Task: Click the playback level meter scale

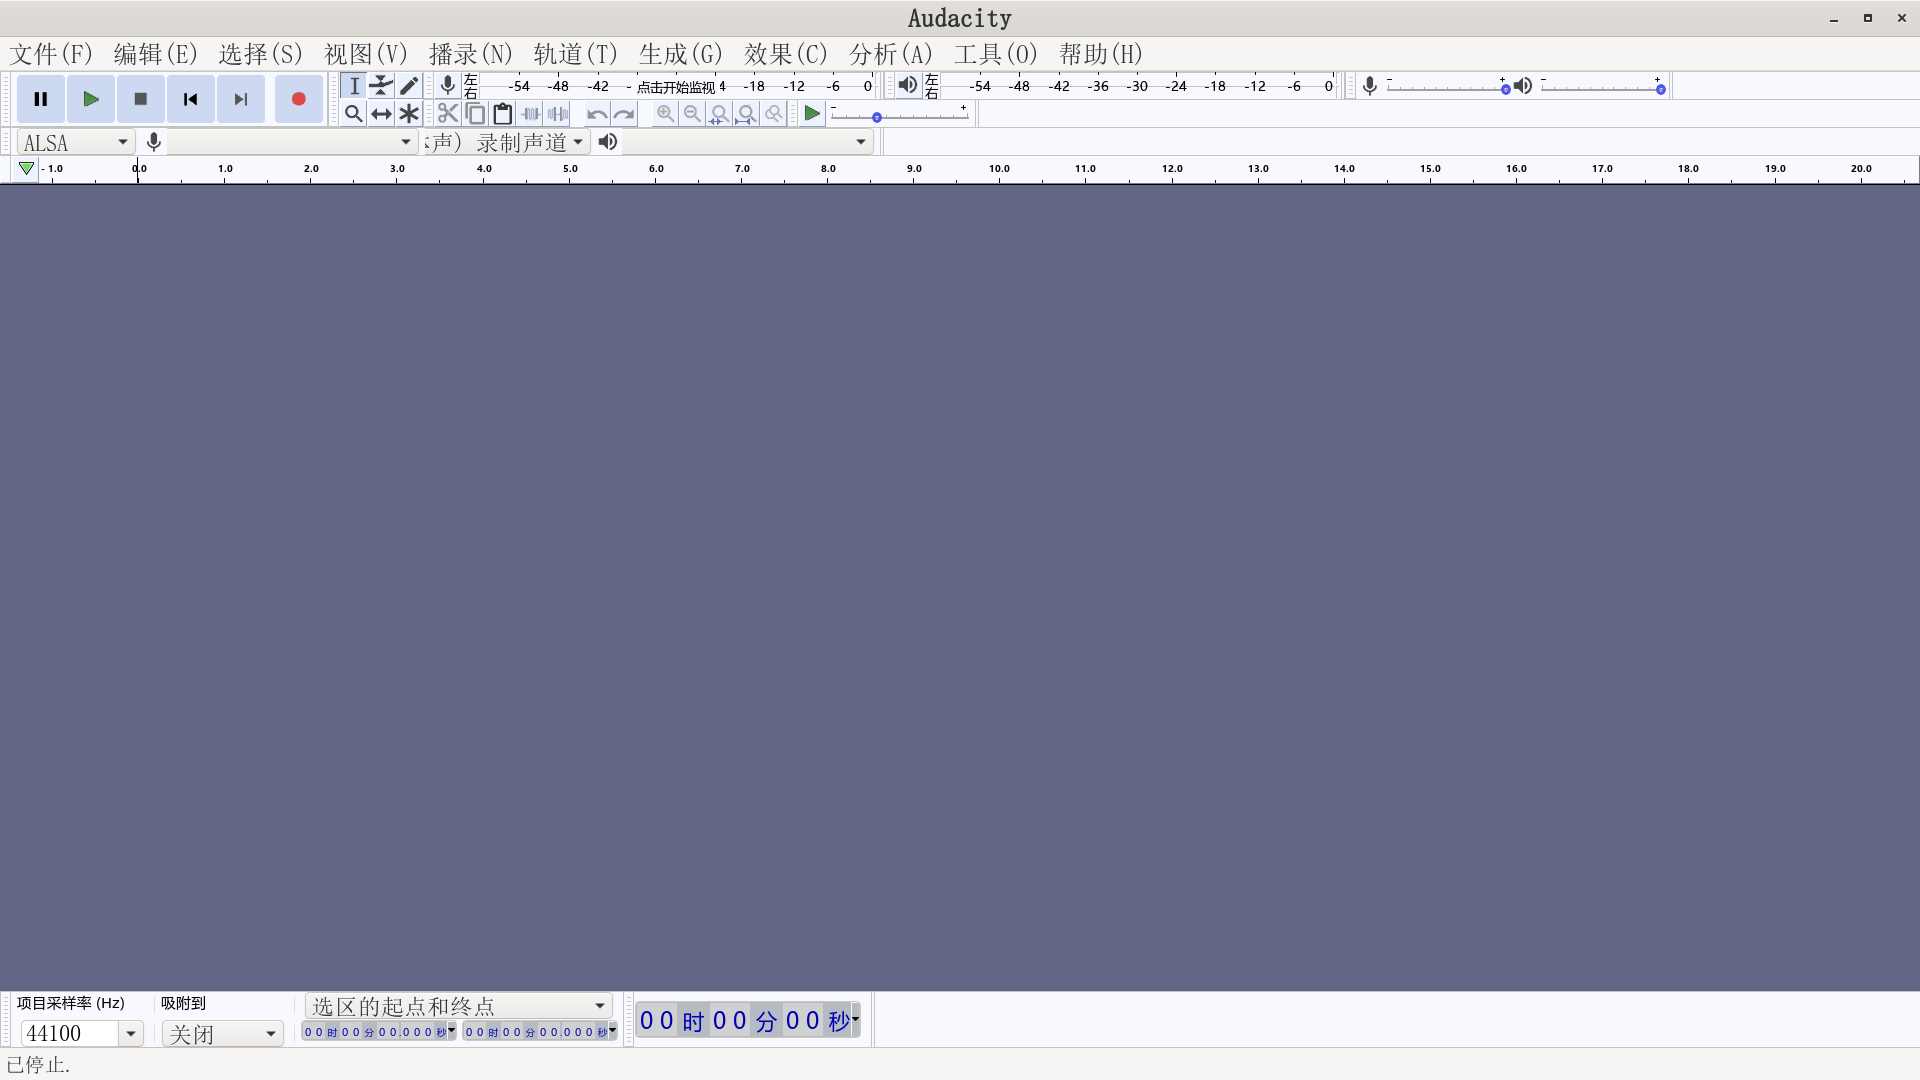Action: [x=1138, y=86]
